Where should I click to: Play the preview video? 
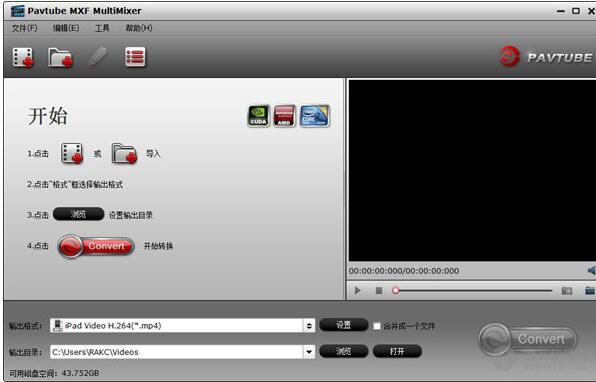pos(357,291)
